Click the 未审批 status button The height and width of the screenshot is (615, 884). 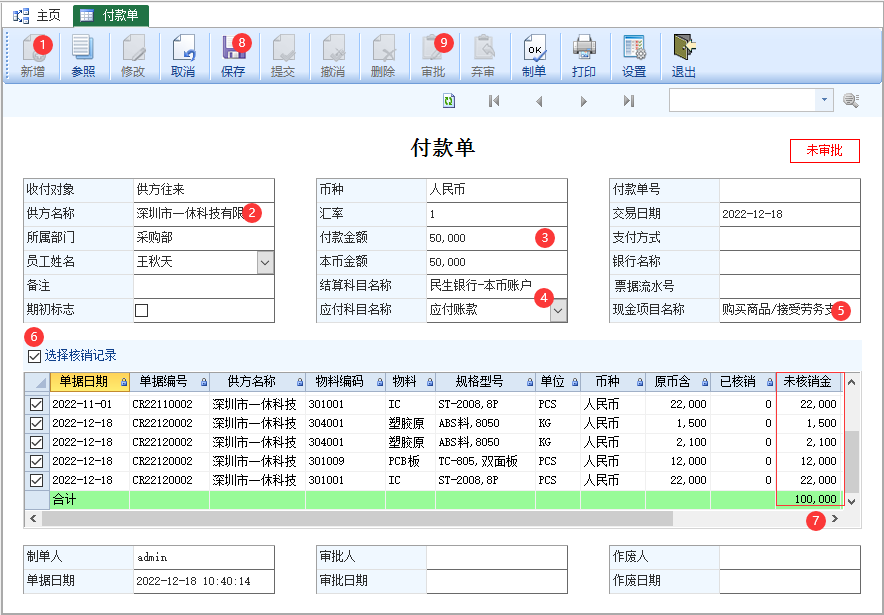[x=824, y=151]
